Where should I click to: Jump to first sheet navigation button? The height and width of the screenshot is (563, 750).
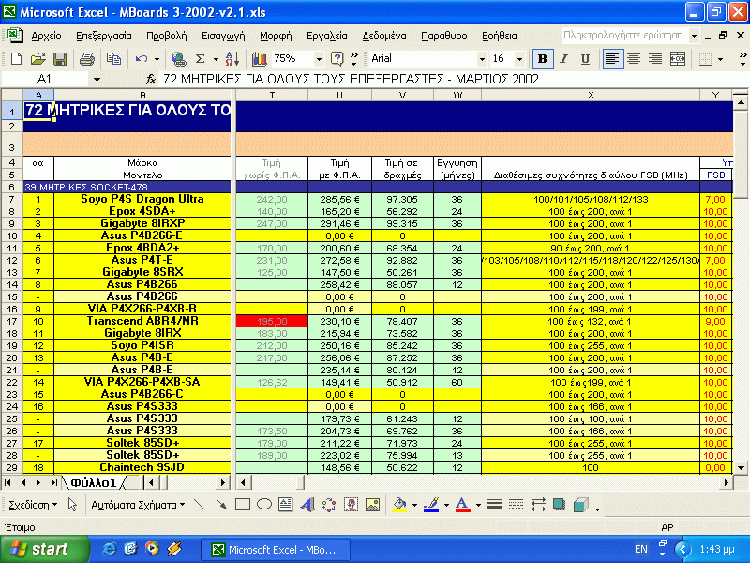click(x=8, y=483)
